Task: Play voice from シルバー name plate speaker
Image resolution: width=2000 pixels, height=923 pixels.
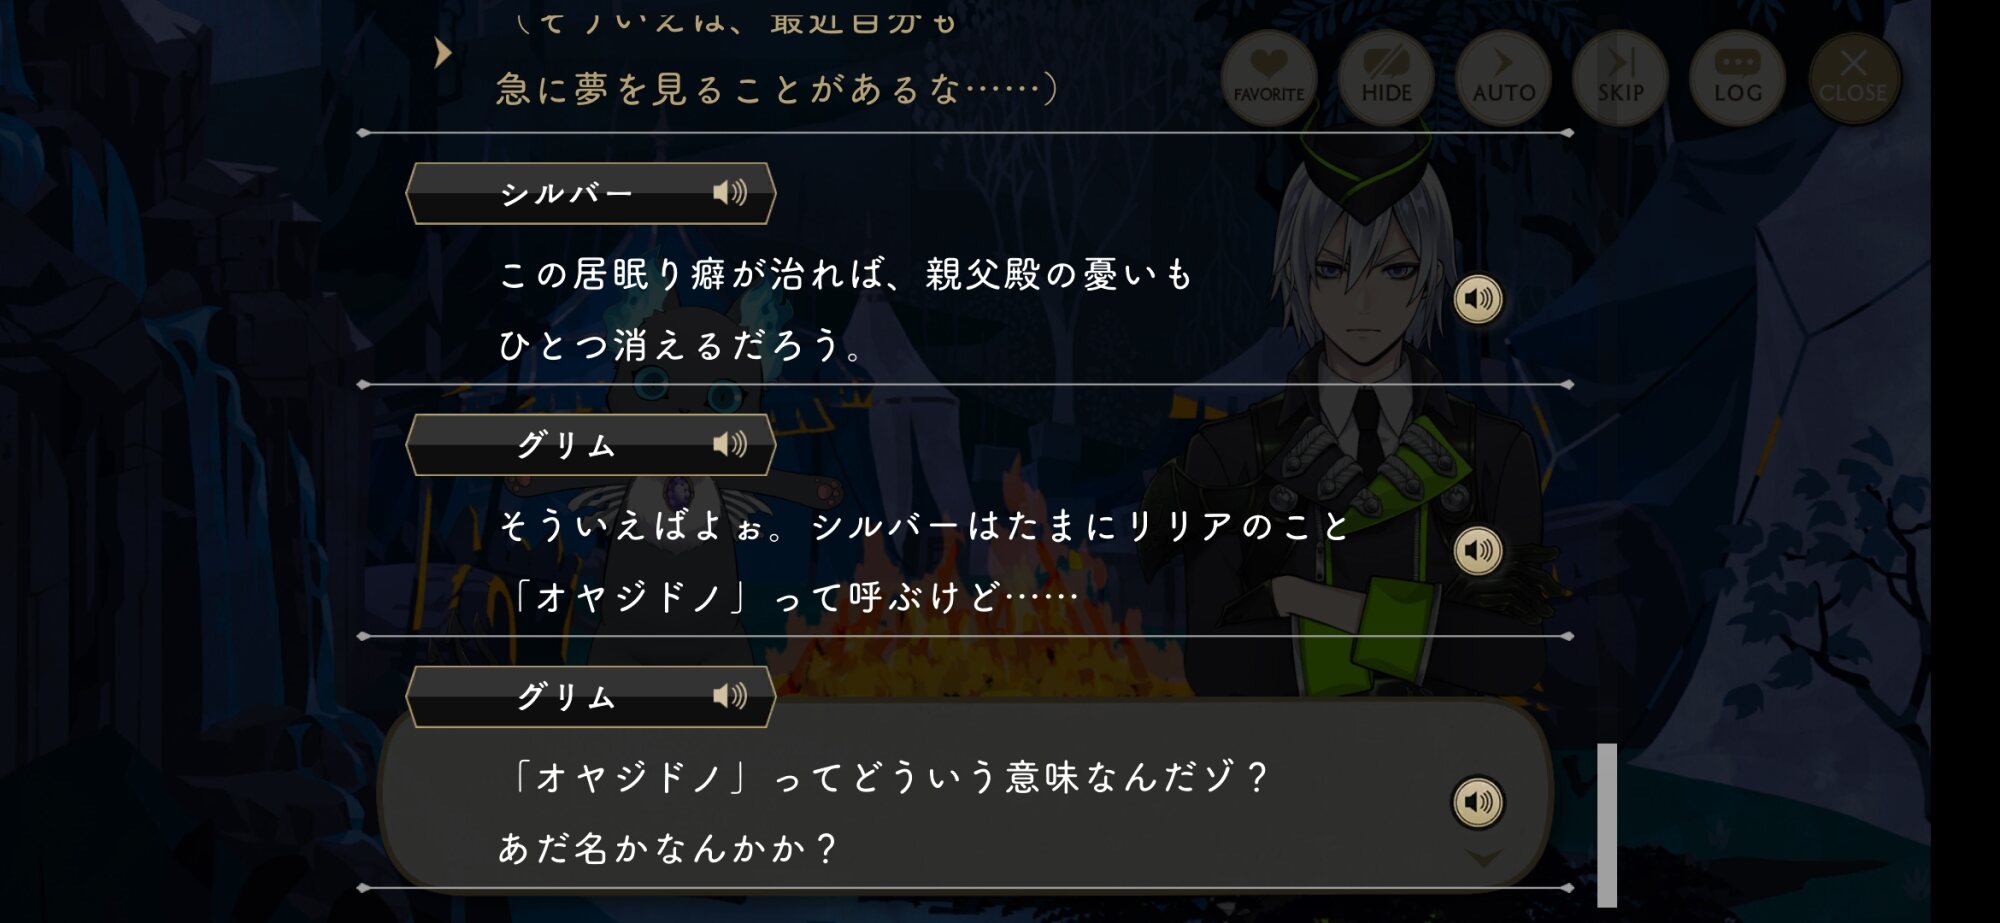Action: [730, 192]
